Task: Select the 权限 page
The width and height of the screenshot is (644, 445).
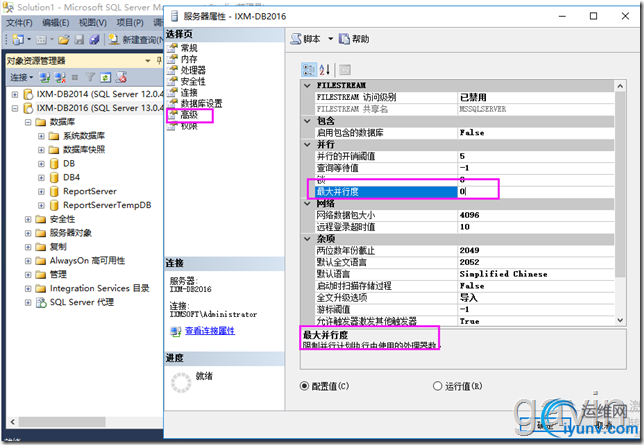Action: [x=189, y=126]
